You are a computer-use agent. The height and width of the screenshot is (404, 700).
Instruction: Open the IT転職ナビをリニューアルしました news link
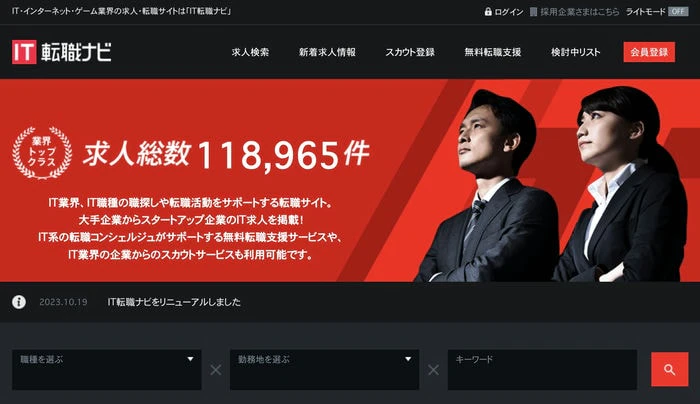pos(174,302)
